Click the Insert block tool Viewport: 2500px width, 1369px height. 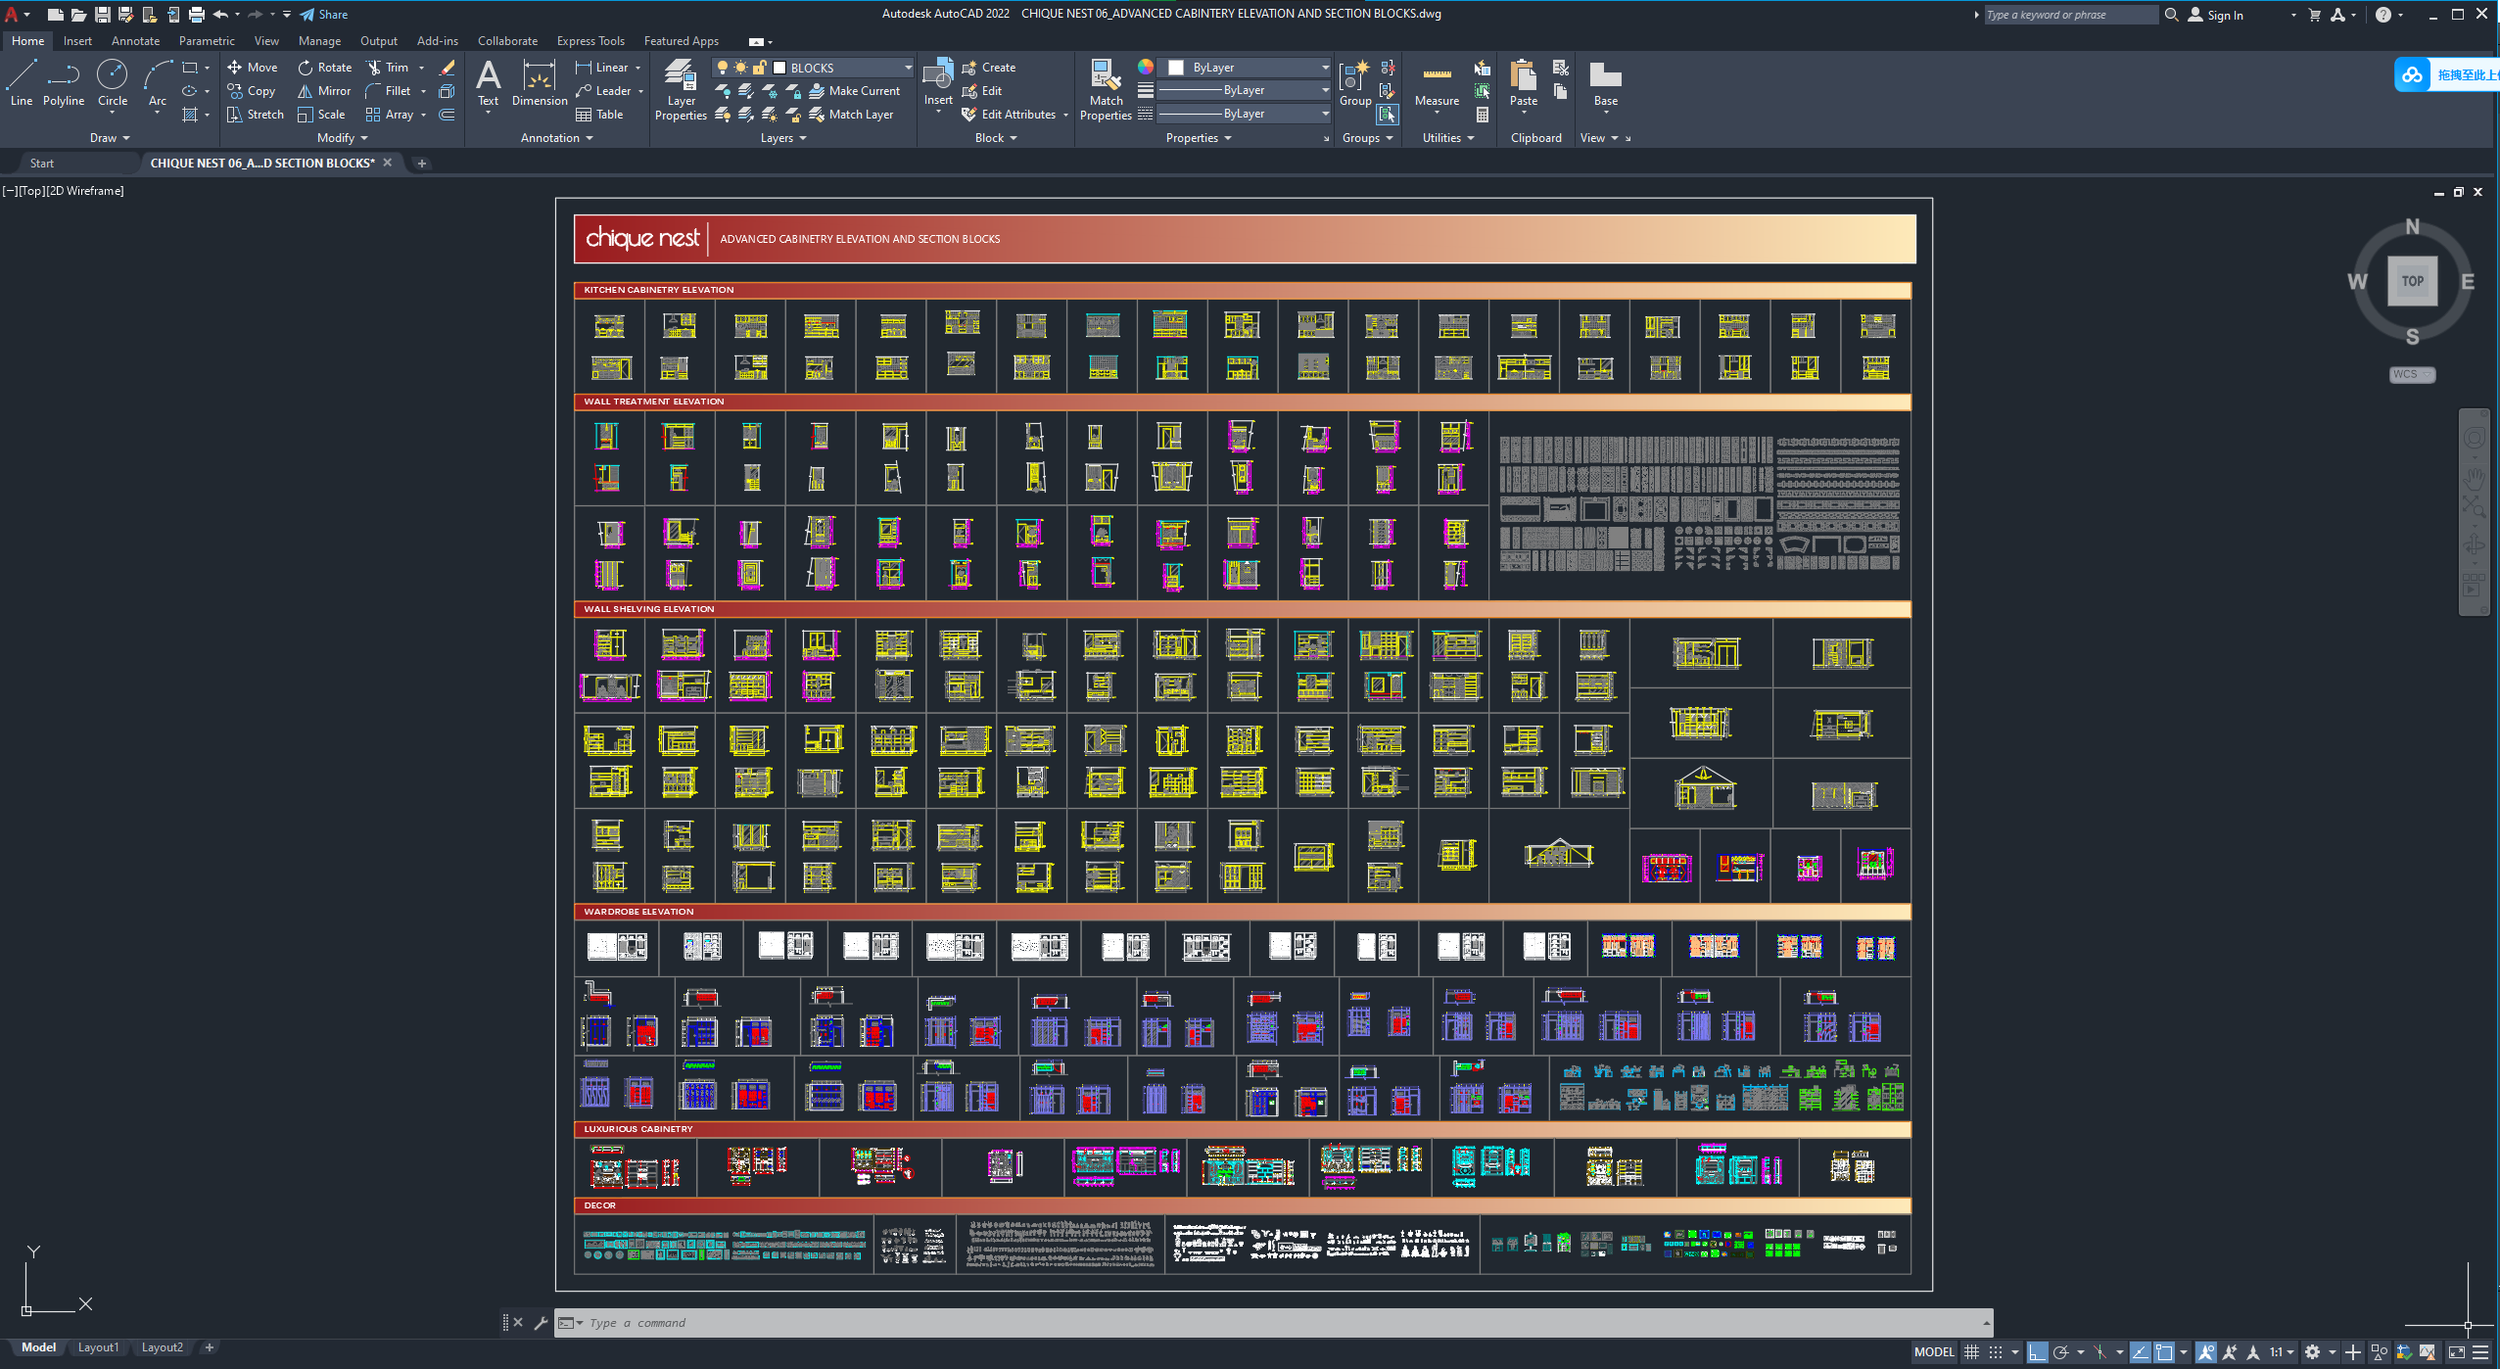click(x=937, y=85)
